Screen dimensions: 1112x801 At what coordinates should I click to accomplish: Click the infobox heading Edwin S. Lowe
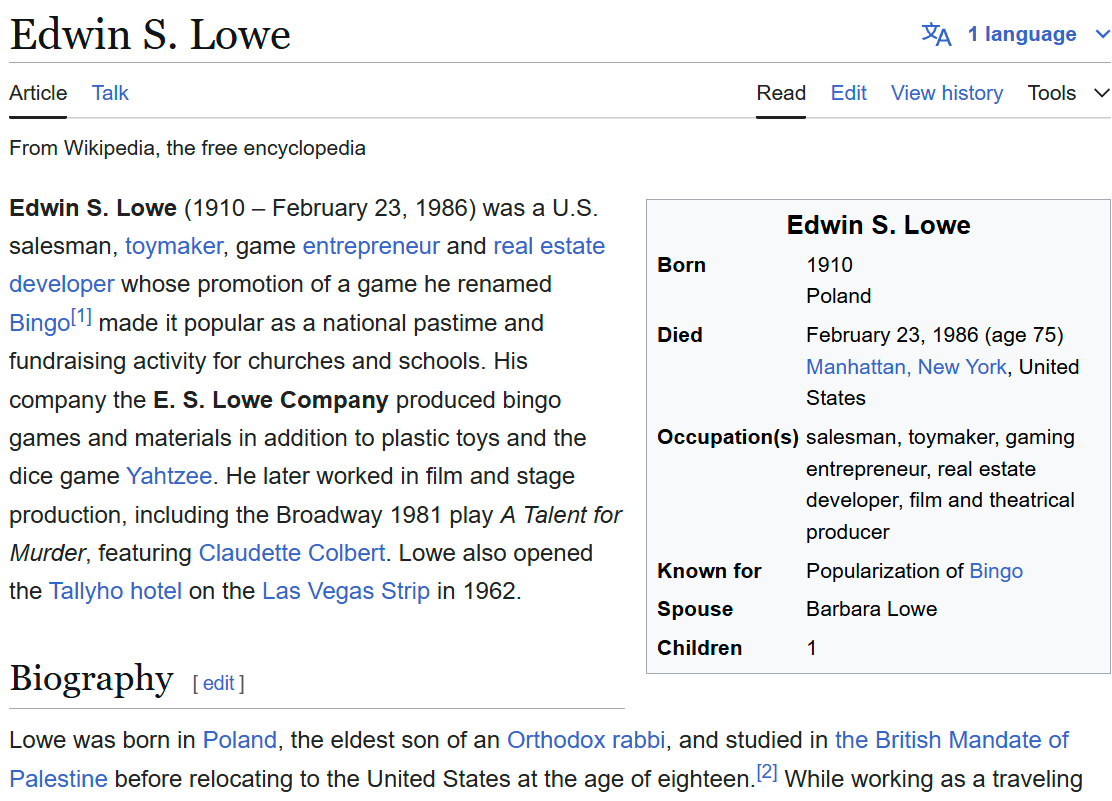878,225
